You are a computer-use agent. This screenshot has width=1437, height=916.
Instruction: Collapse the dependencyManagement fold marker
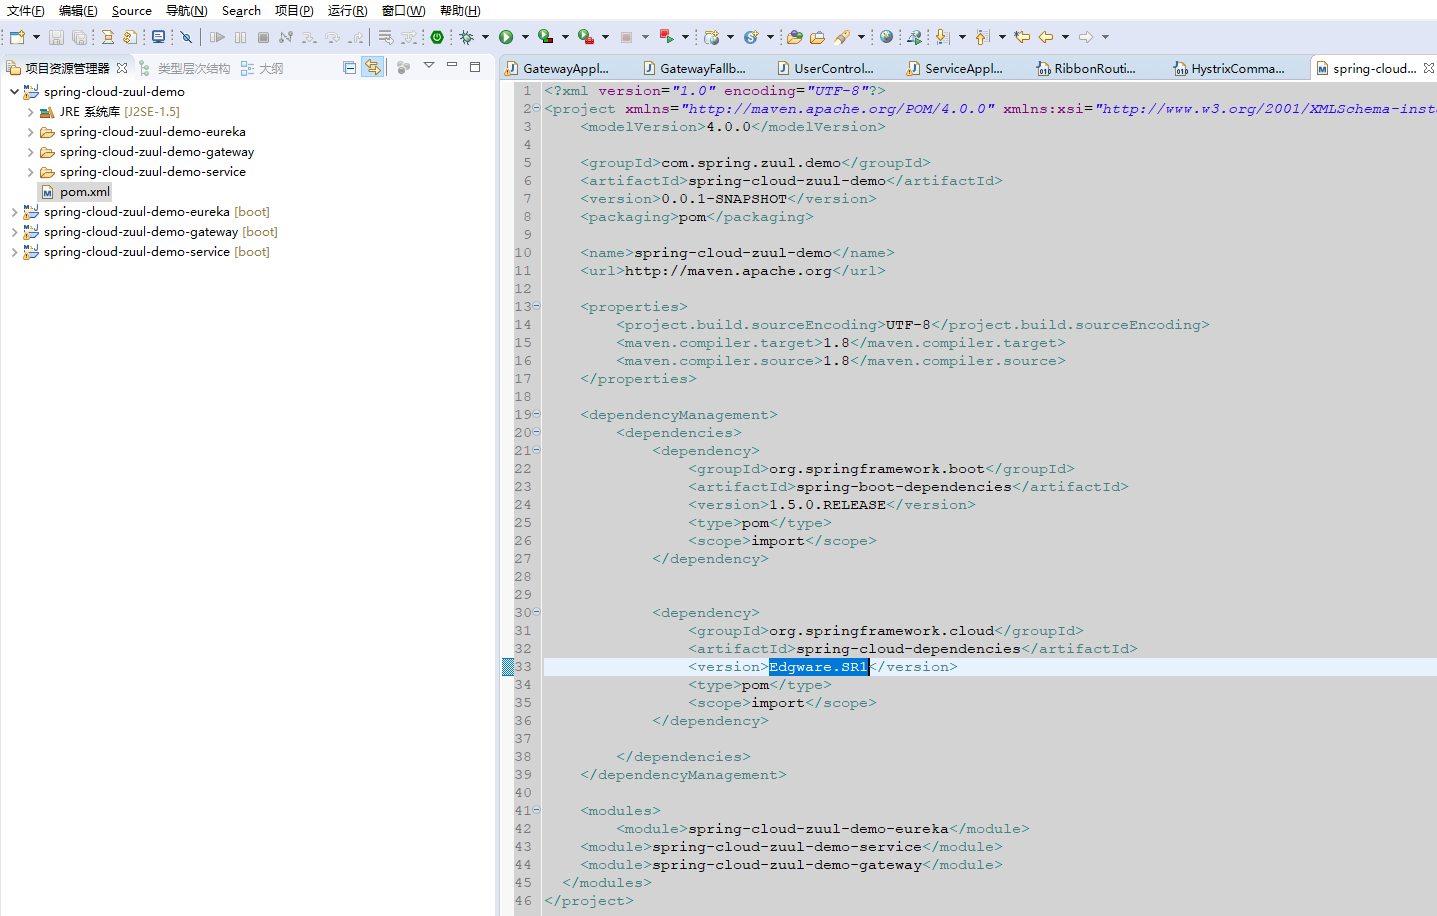pos(537,414)
